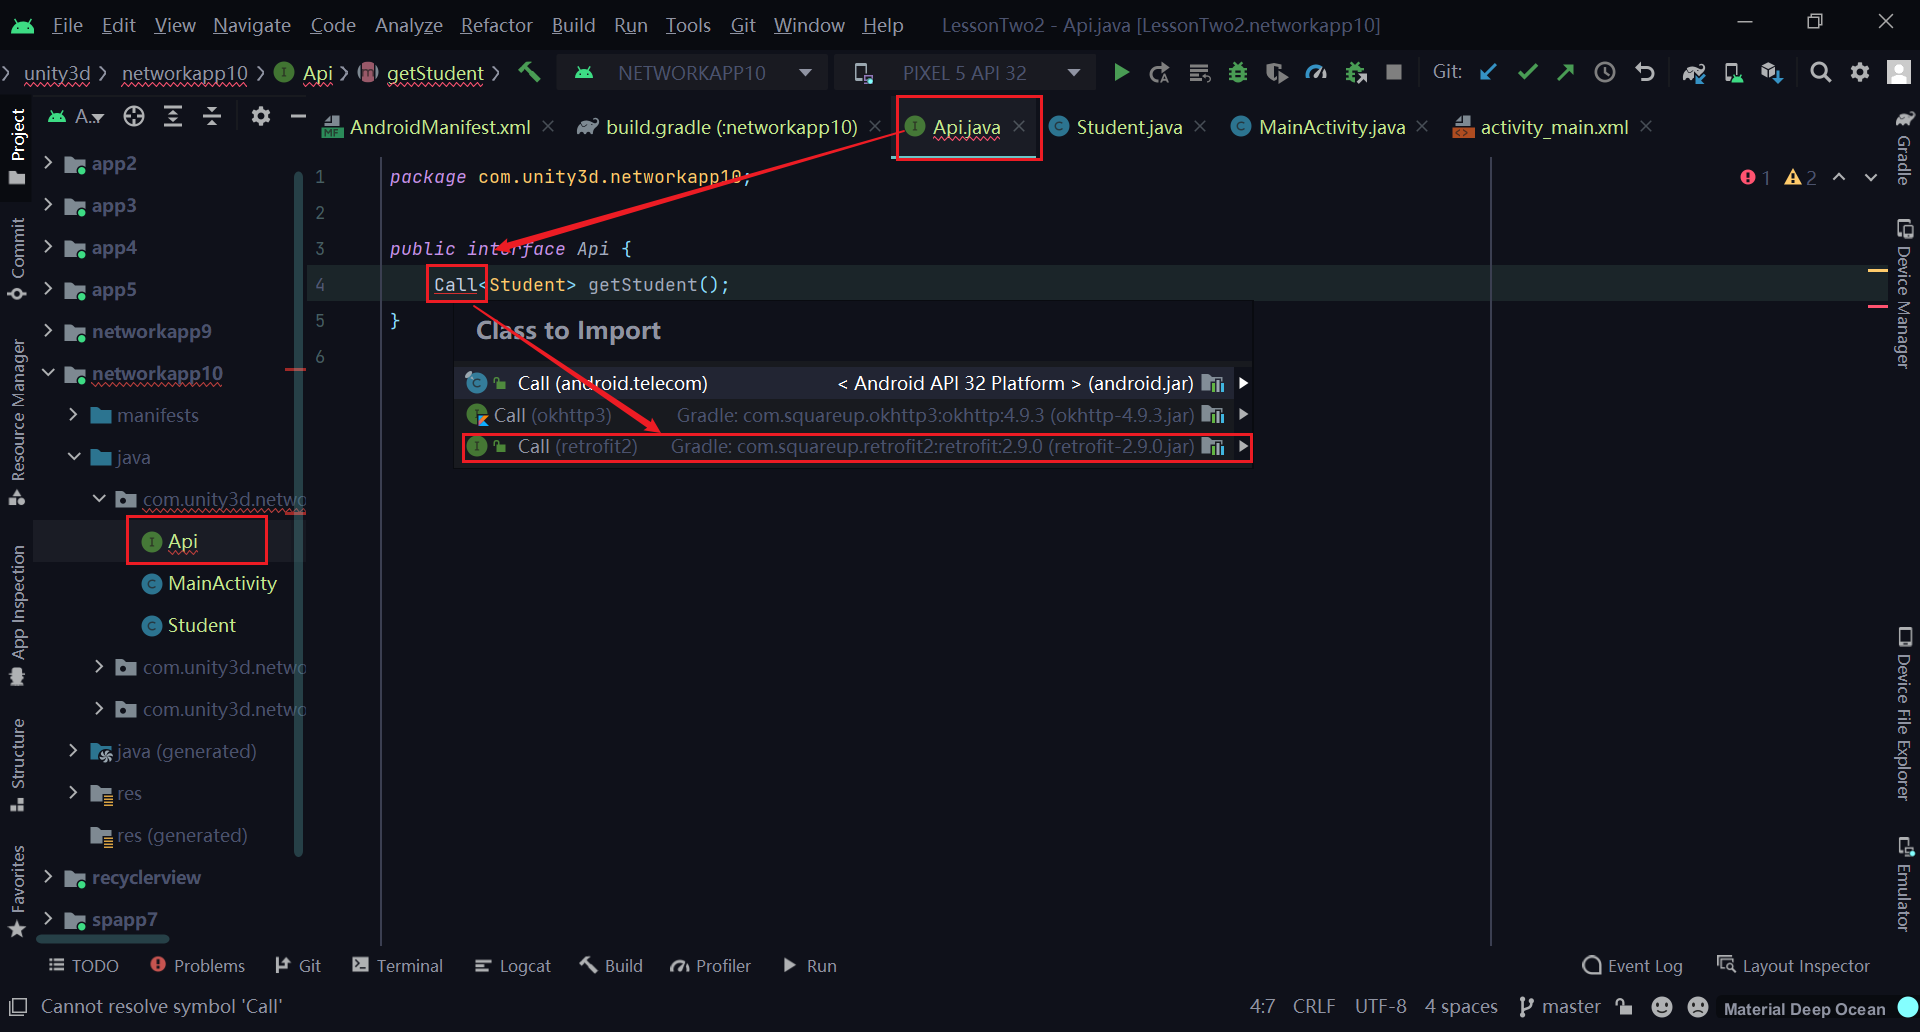Hide Project panel with minus icon
1920x1032 pixels.
(298, 117)
